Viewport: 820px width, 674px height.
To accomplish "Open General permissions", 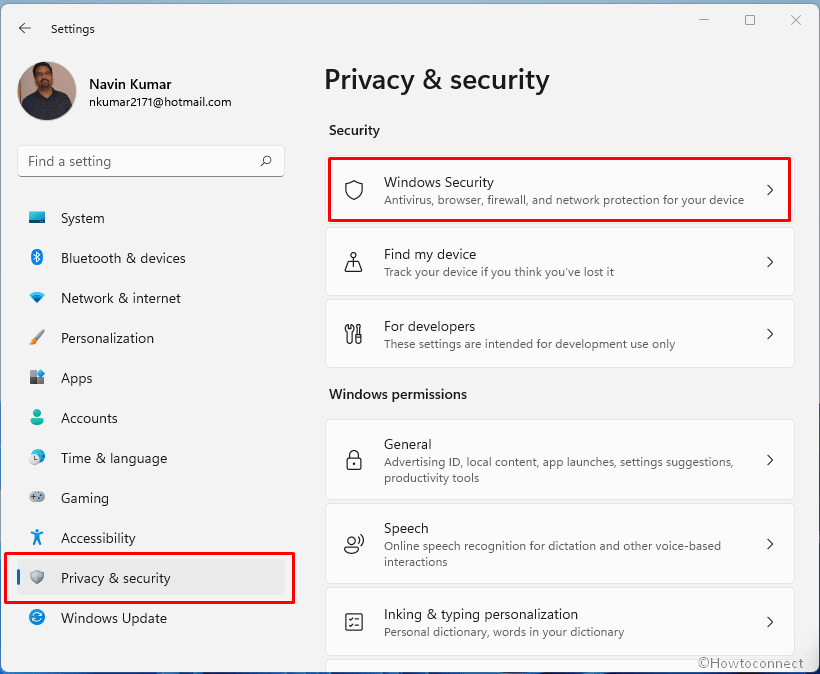I will (560, 460).
